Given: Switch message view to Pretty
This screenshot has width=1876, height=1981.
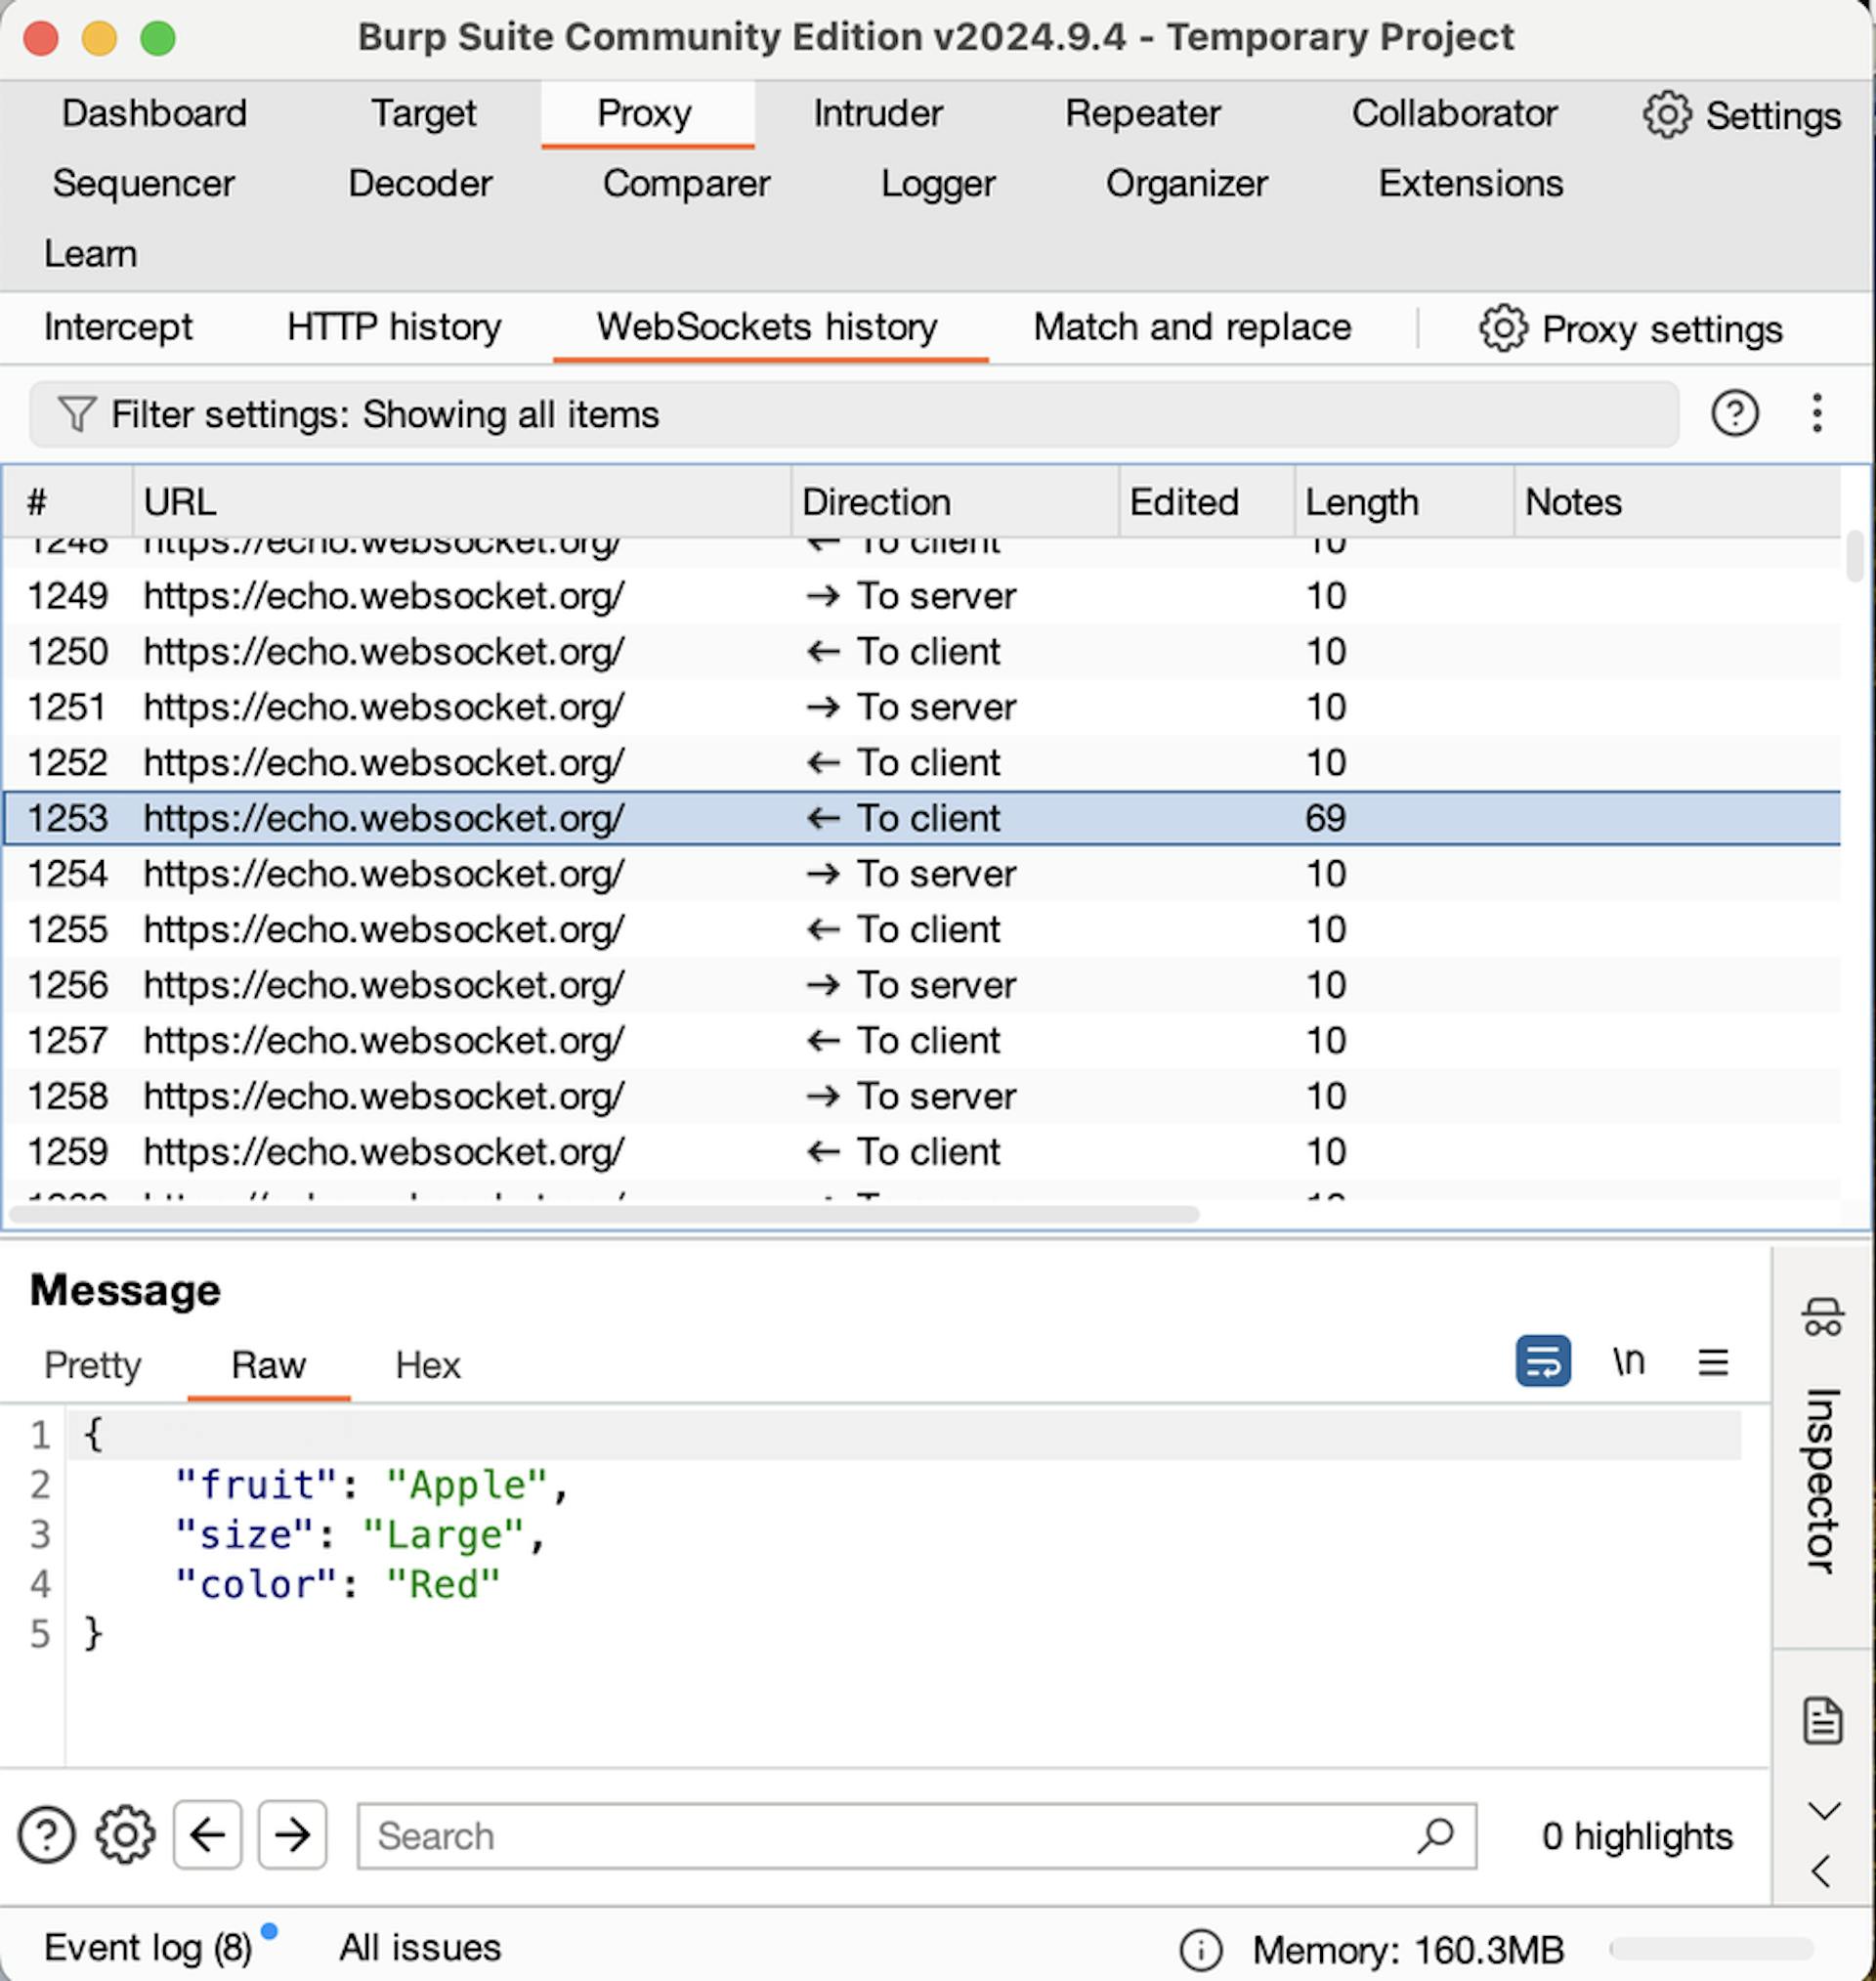Looking at the screenshot, I should (x=93, y=1365).
